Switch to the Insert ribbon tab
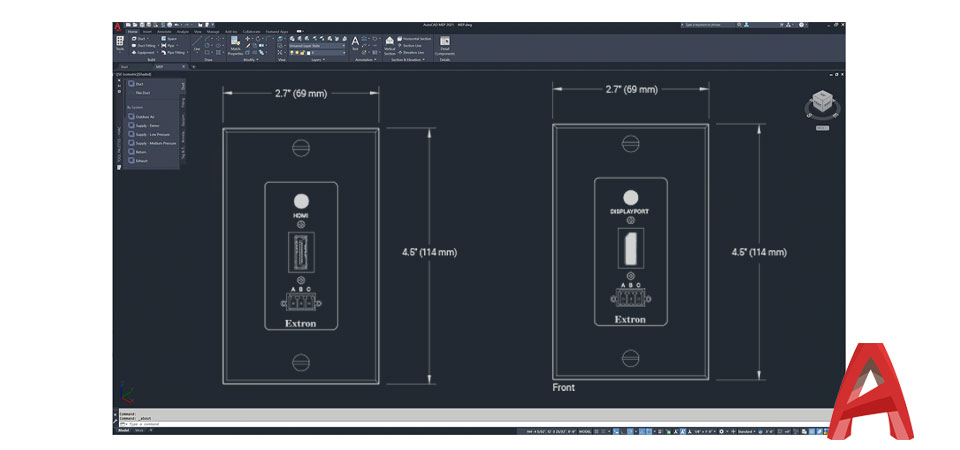The width and height of the screenshot is (960, 450). click(148, 32)
